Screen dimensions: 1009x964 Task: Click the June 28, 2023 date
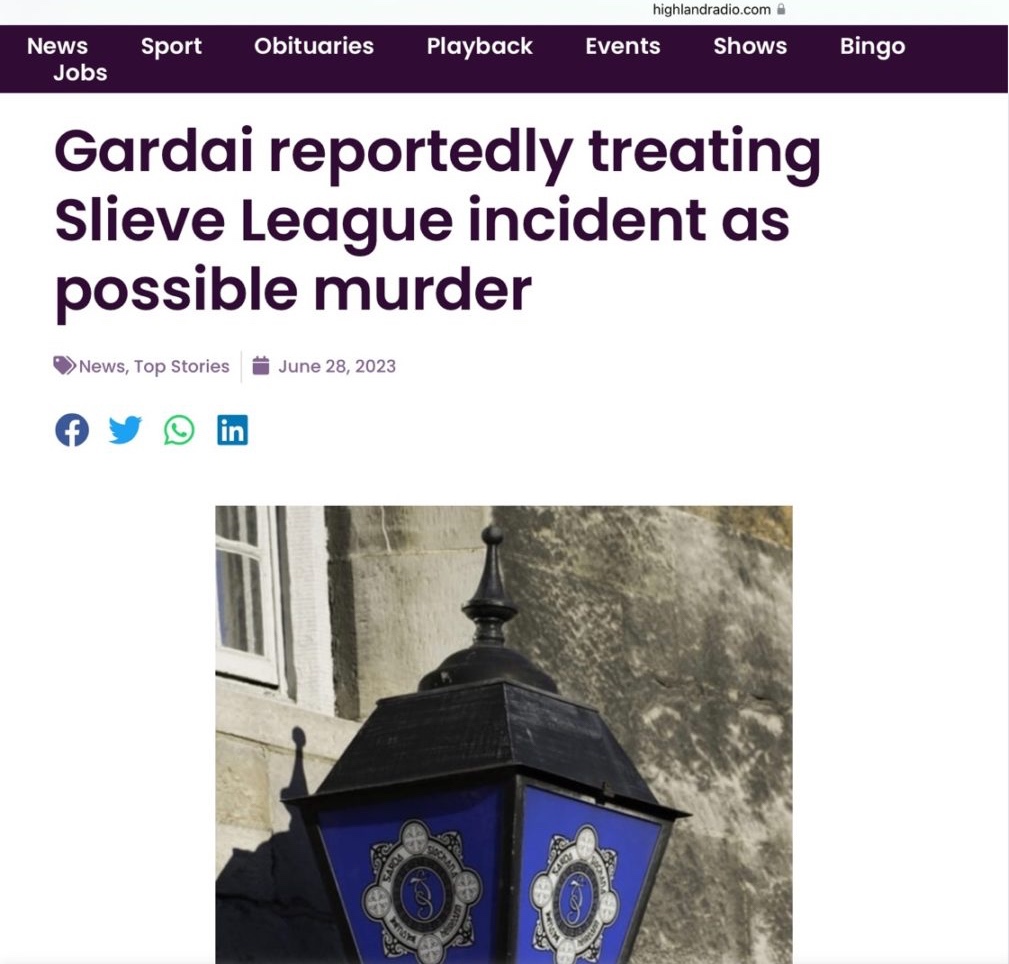point(337,366)
